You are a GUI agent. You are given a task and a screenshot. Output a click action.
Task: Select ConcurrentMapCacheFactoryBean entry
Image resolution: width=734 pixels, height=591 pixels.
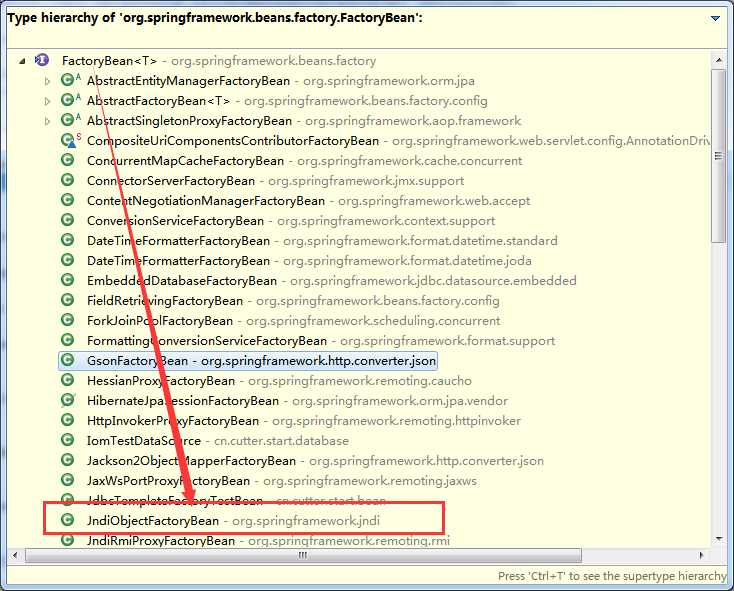(304, 161)
